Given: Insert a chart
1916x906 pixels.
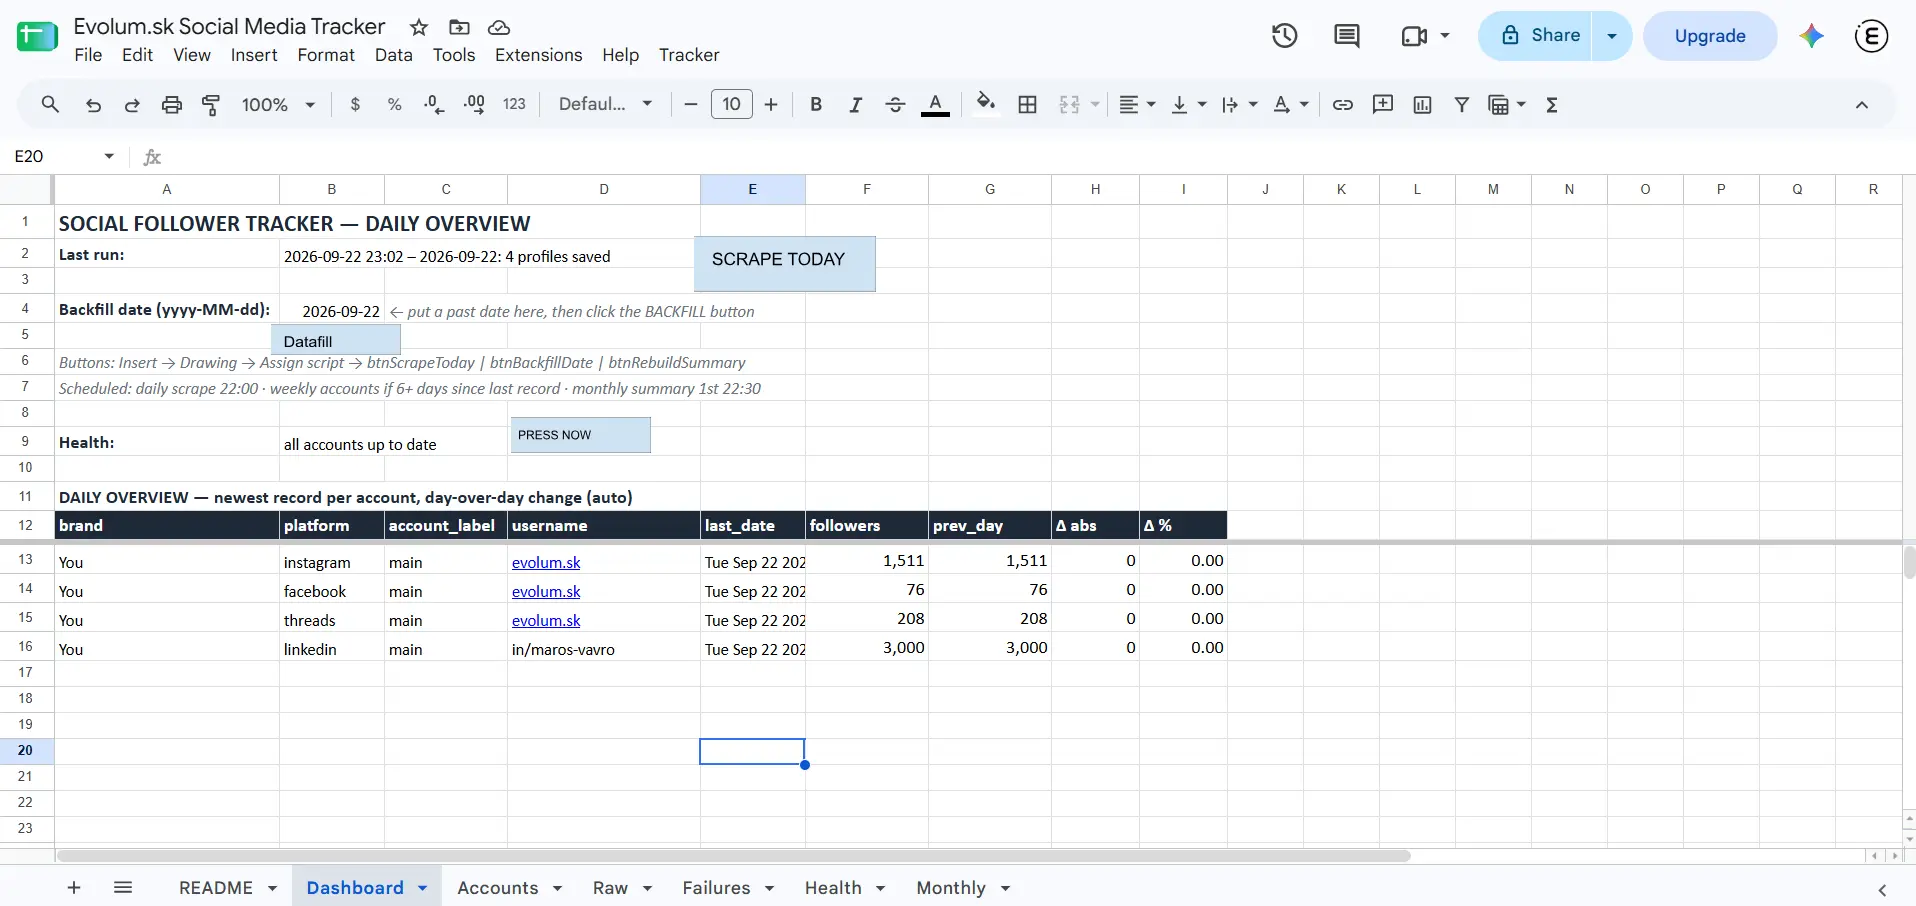Looking at the screenshot, I should click(x=1422, y=104).
